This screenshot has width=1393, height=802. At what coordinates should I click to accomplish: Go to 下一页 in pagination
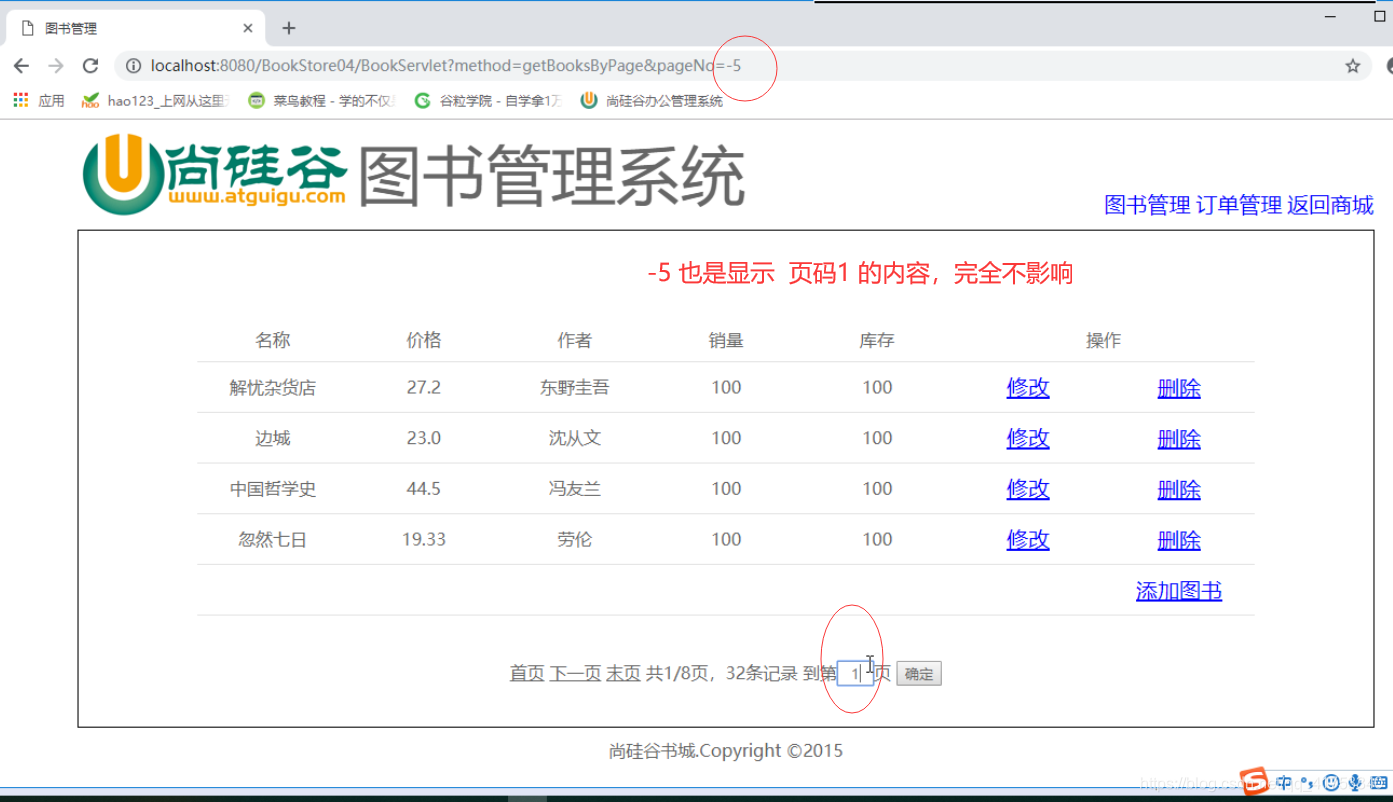tap(575, 673)
